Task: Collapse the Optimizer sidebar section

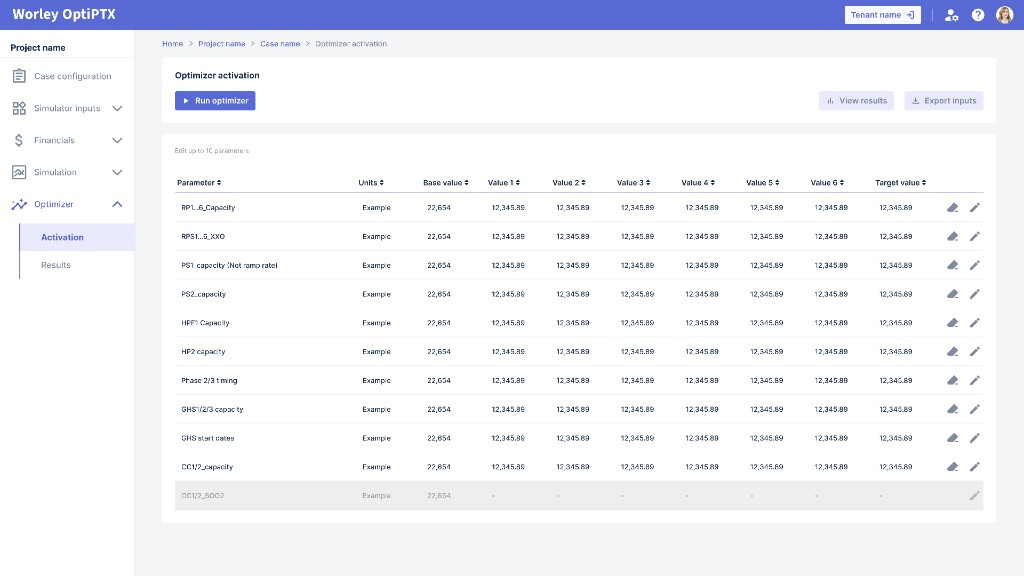Action: pyautogui.click(x=117, y=204)
